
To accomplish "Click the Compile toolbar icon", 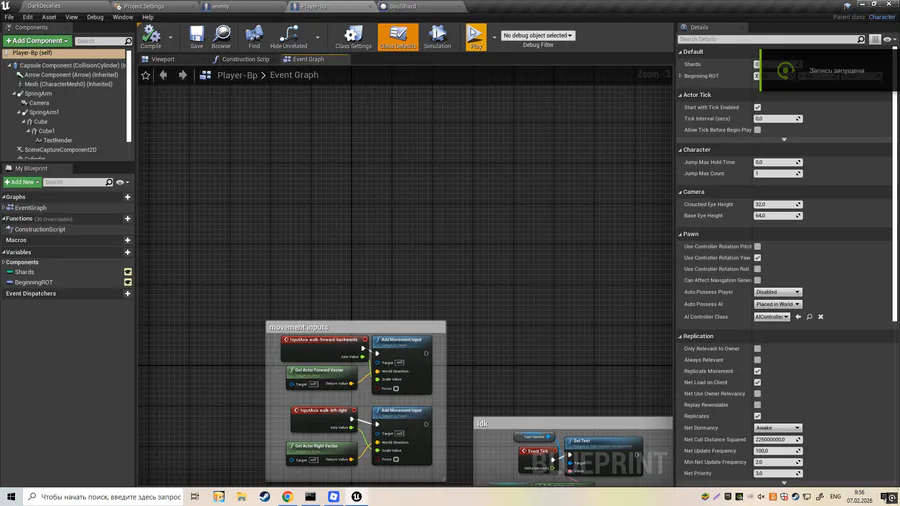I will (x=151, y=37).
